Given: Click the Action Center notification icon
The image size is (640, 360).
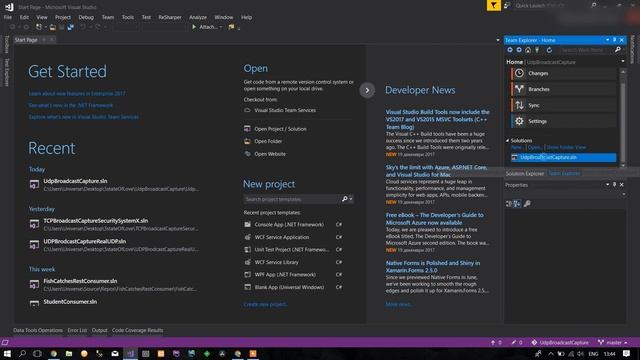Looking at the screenshot, I should pyautogui.click(x=627, y=353).
